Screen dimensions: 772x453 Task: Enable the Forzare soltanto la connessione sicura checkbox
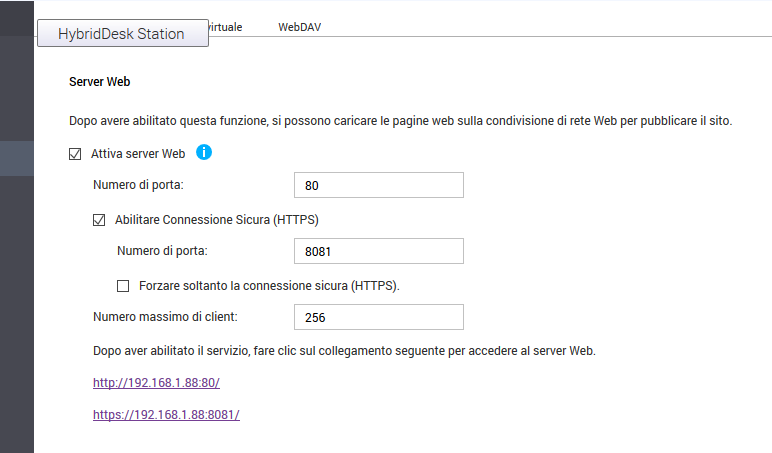tap(123, 286)
